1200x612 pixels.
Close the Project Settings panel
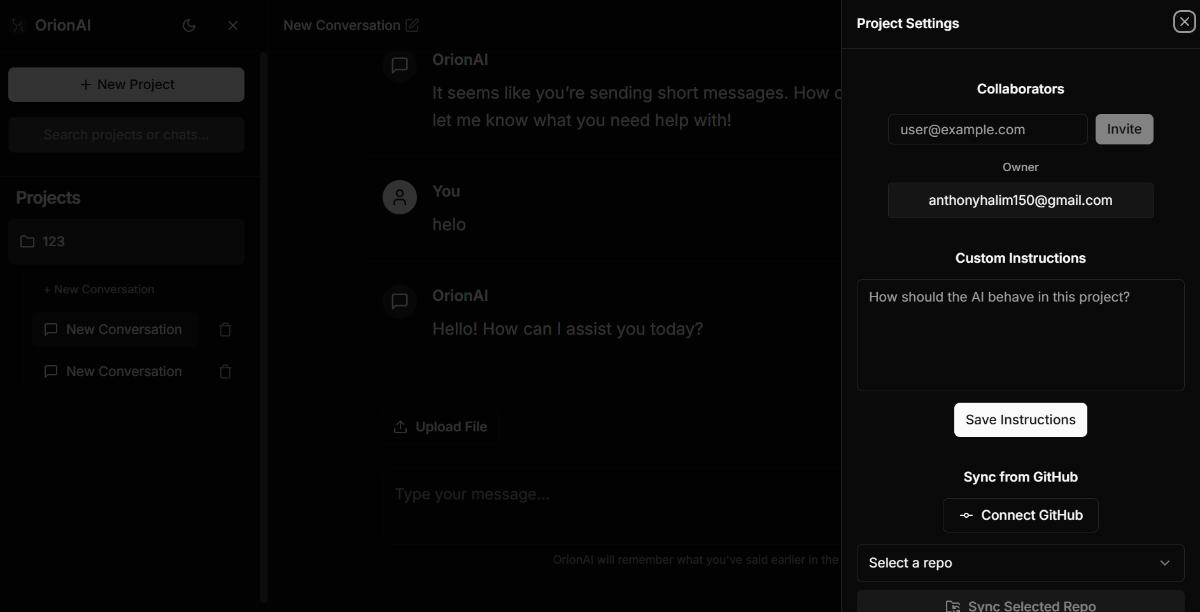[1183, 22]
